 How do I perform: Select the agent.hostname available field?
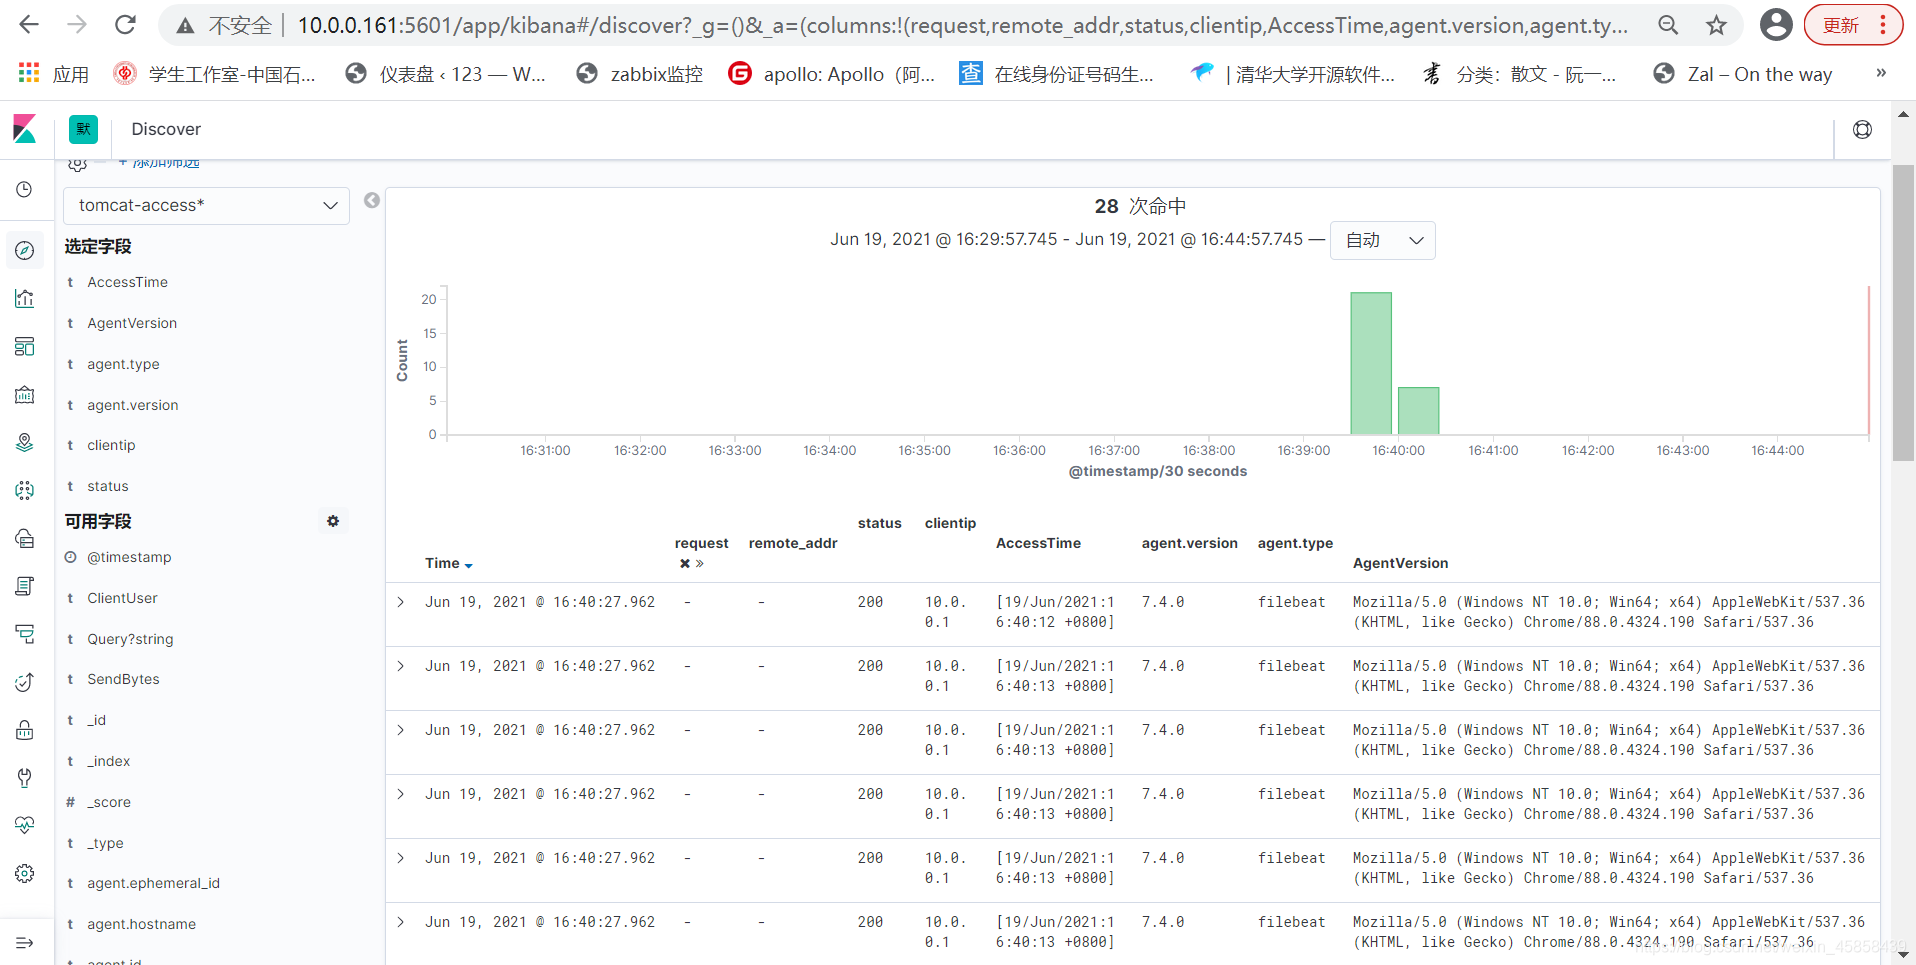click(141, 924)
